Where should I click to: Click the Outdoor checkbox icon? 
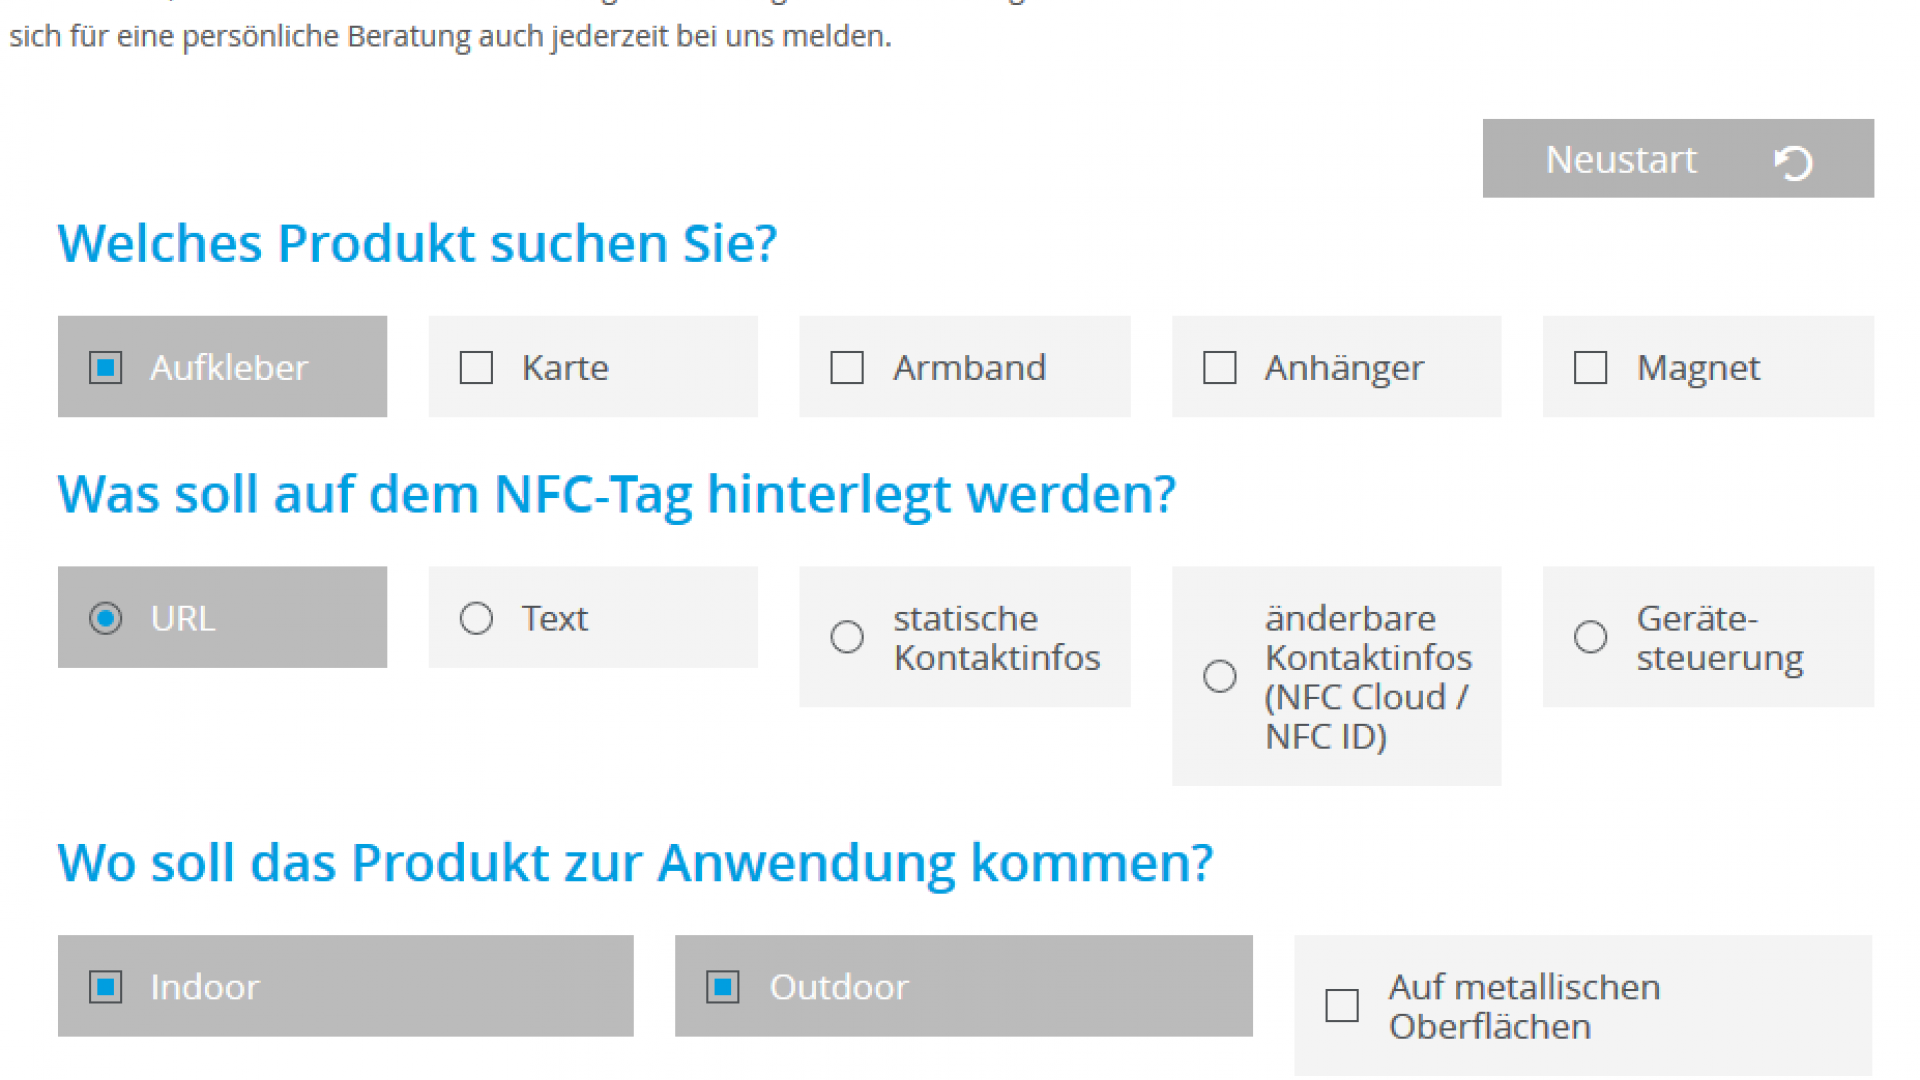[719, 985]
